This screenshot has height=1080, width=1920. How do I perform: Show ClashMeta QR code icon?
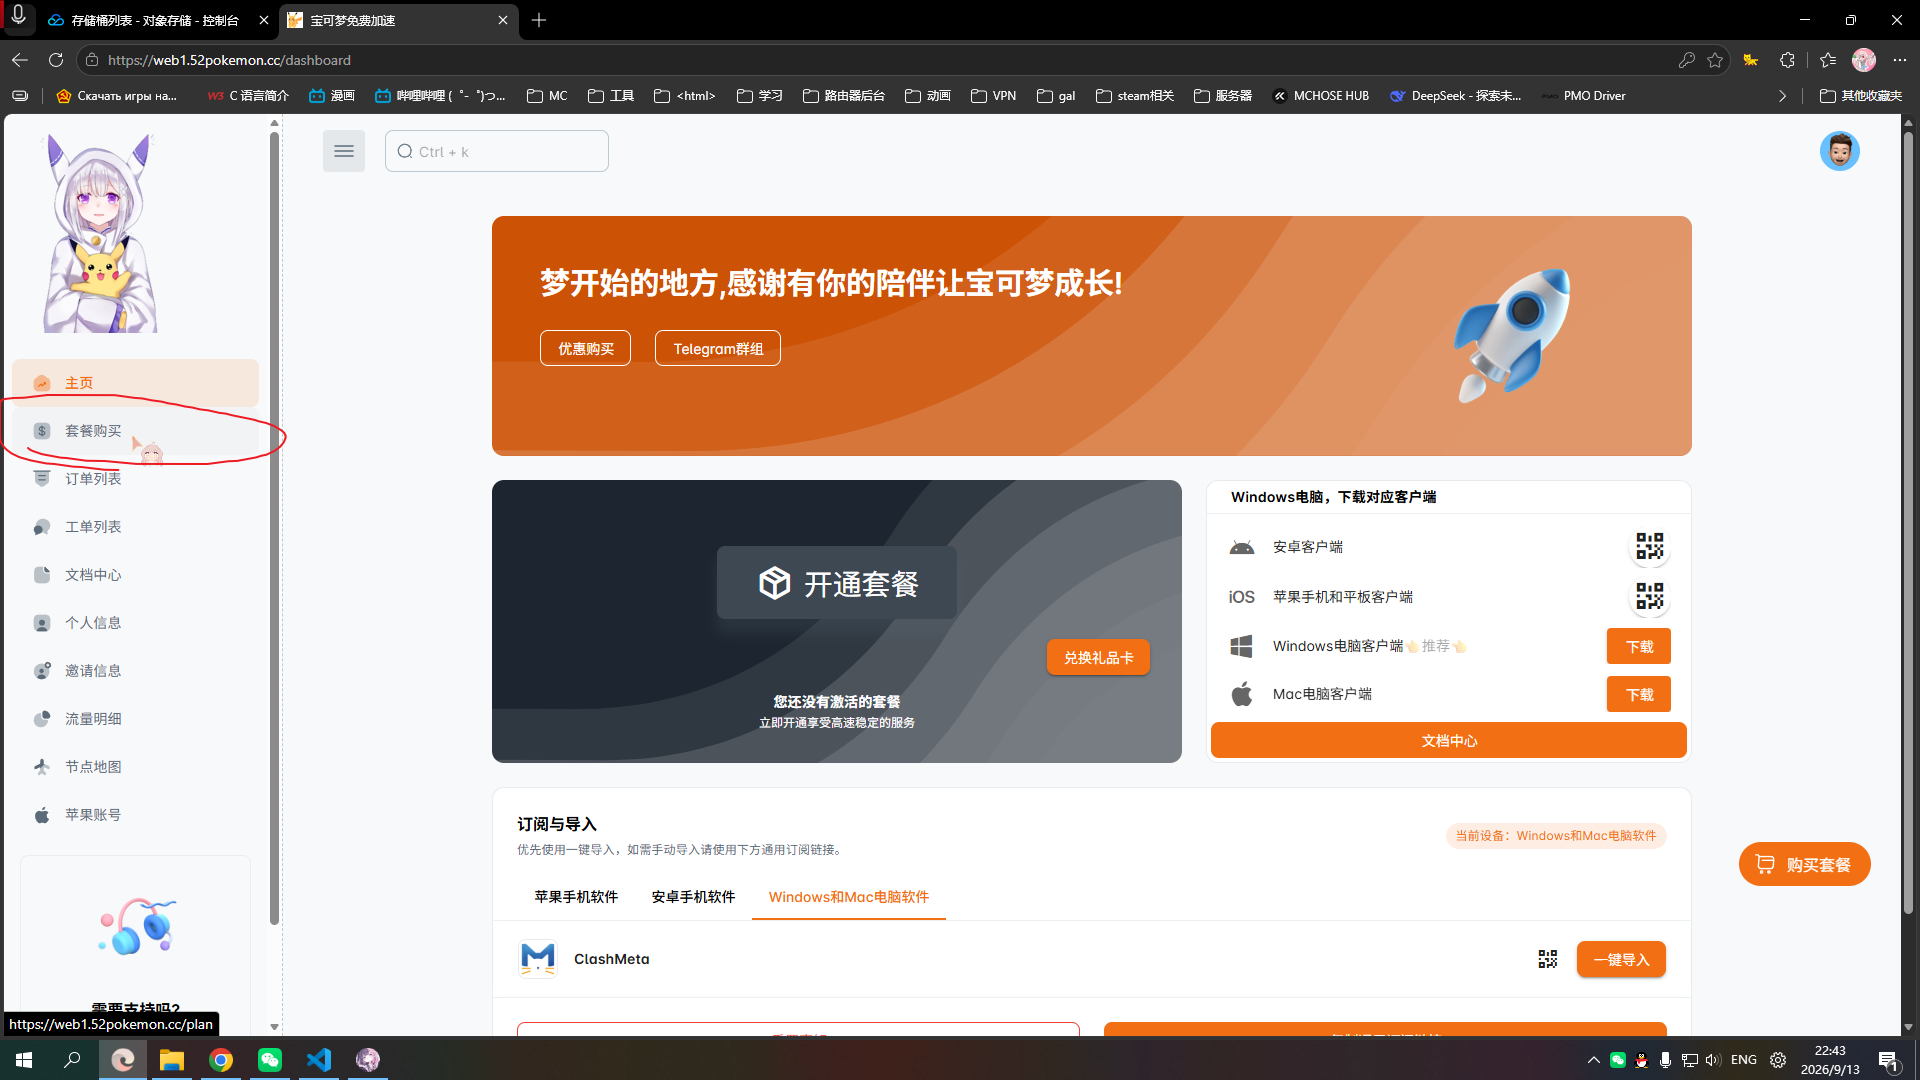point(1547,959)
